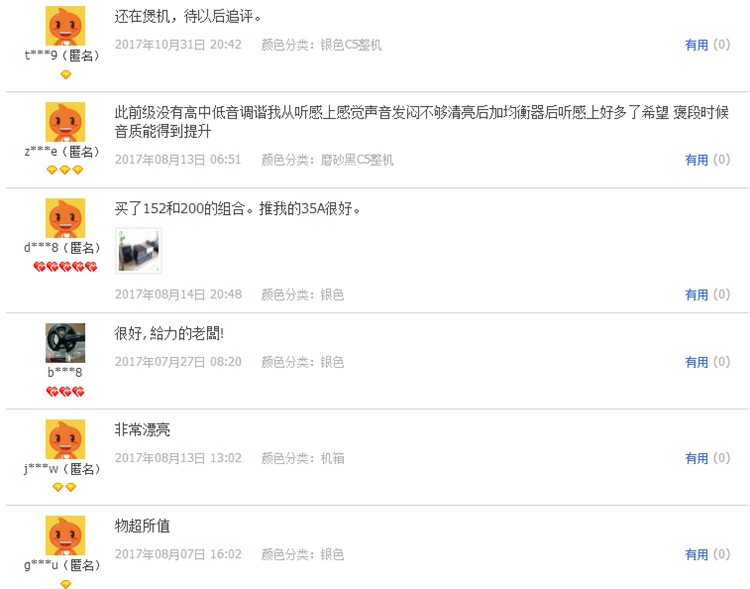Click the red diamond rating under d***8
This screenshot has height=589, width=750.
(65, 267)
